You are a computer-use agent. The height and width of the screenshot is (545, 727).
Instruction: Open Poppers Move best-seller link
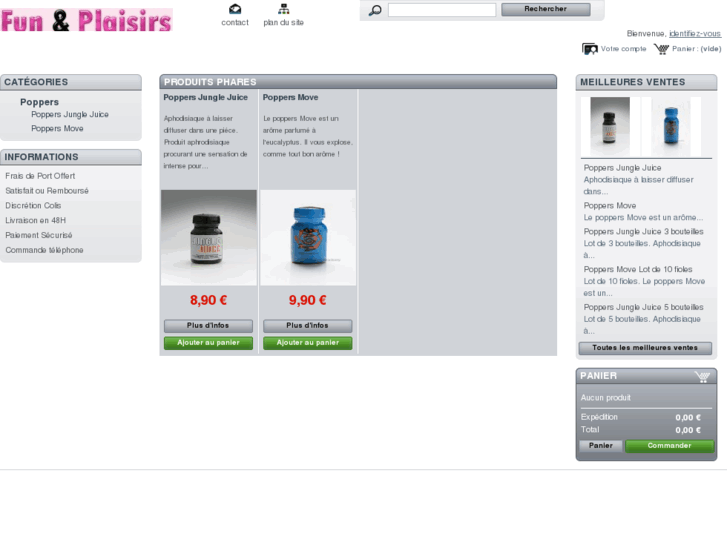click(610, 205)
